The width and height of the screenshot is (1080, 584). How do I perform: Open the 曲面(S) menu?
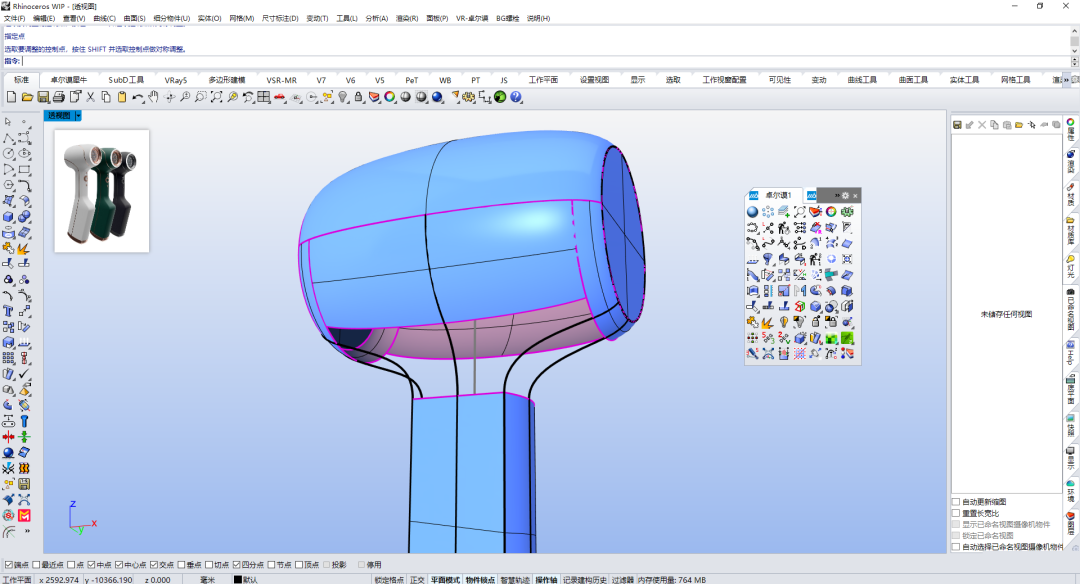[134, 19]
